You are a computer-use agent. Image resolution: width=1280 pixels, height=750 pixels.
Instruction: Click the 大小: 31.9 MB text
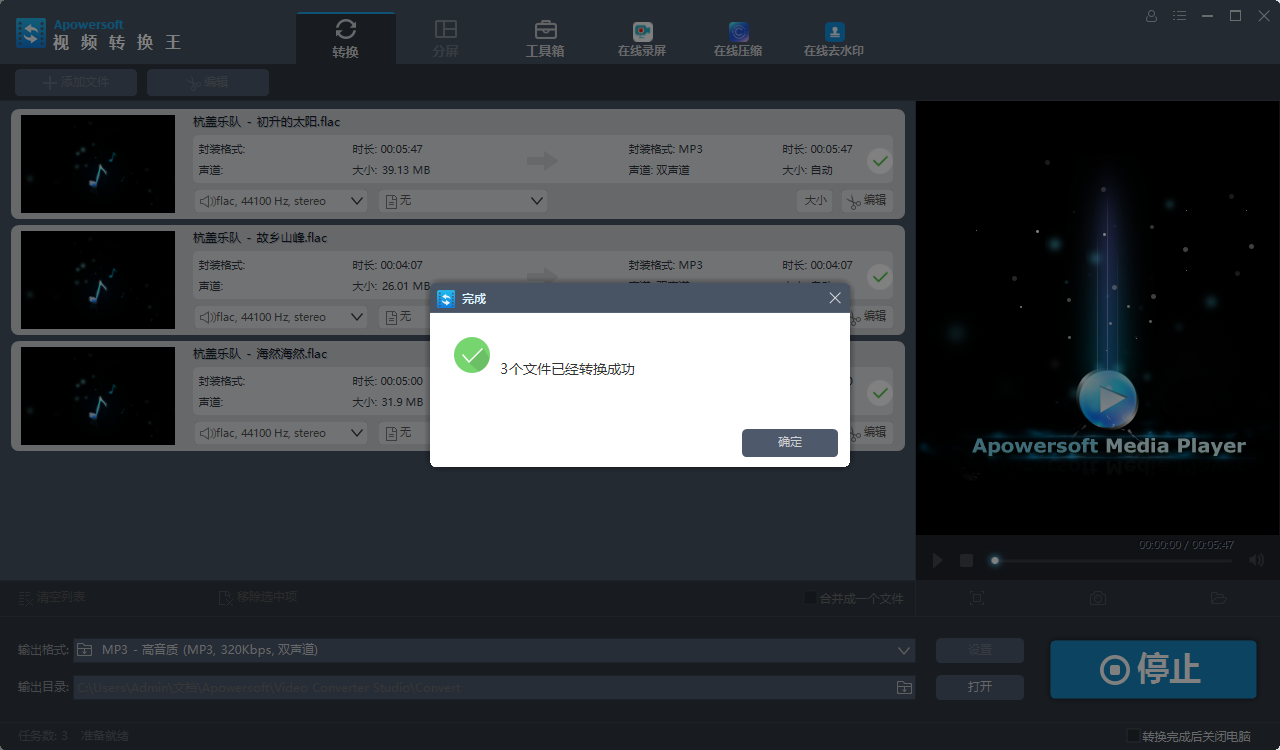388,402
